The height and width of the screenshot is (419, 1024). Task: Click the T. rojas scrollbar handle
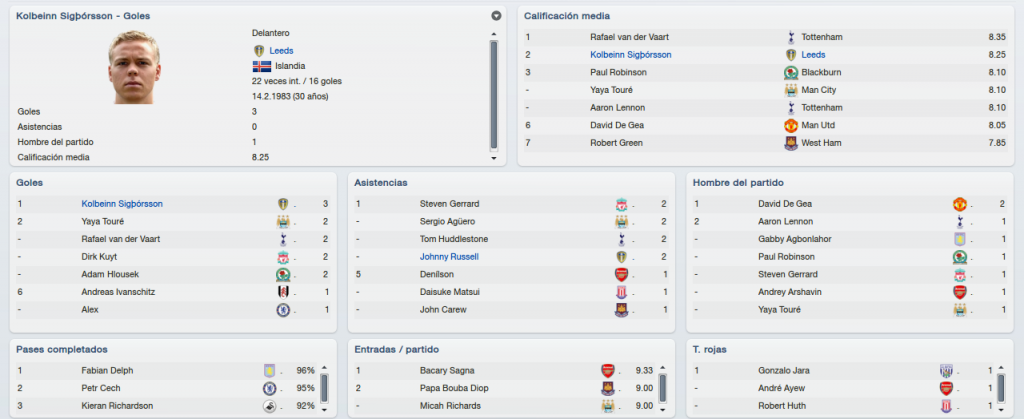[x=1001, y=388]
